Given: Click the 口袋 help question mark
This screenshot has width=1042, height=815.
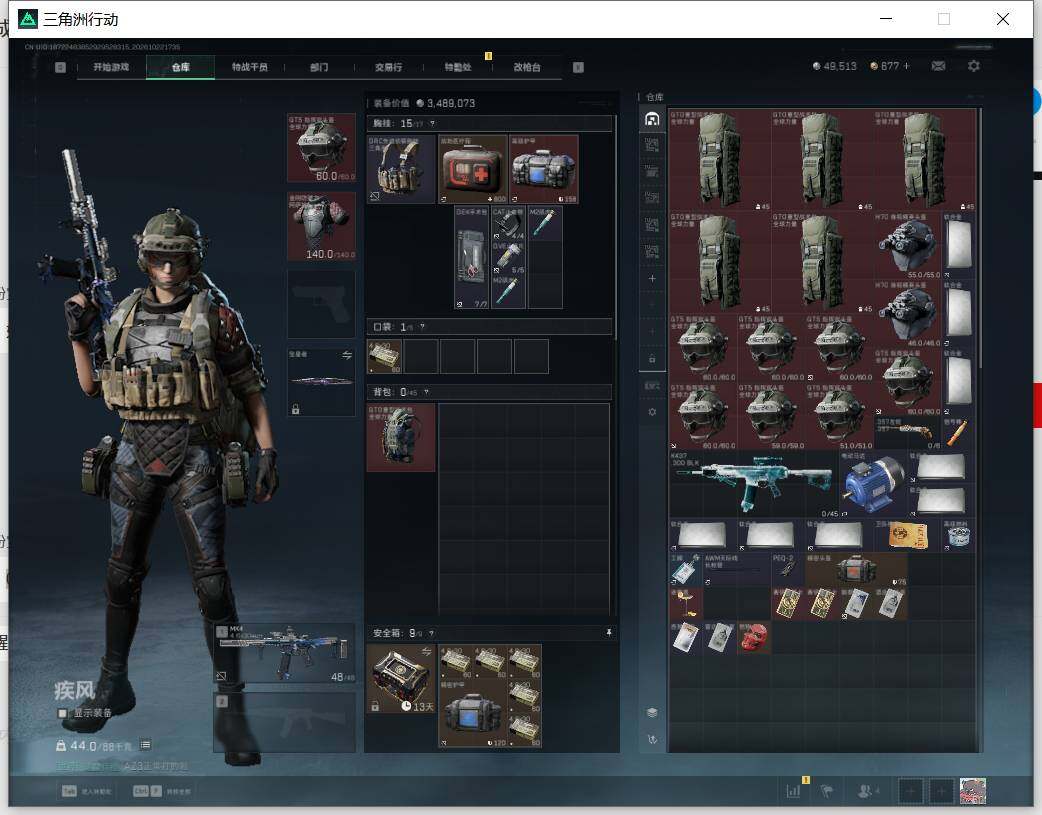Looking at the screenshot, I should 422,327.
